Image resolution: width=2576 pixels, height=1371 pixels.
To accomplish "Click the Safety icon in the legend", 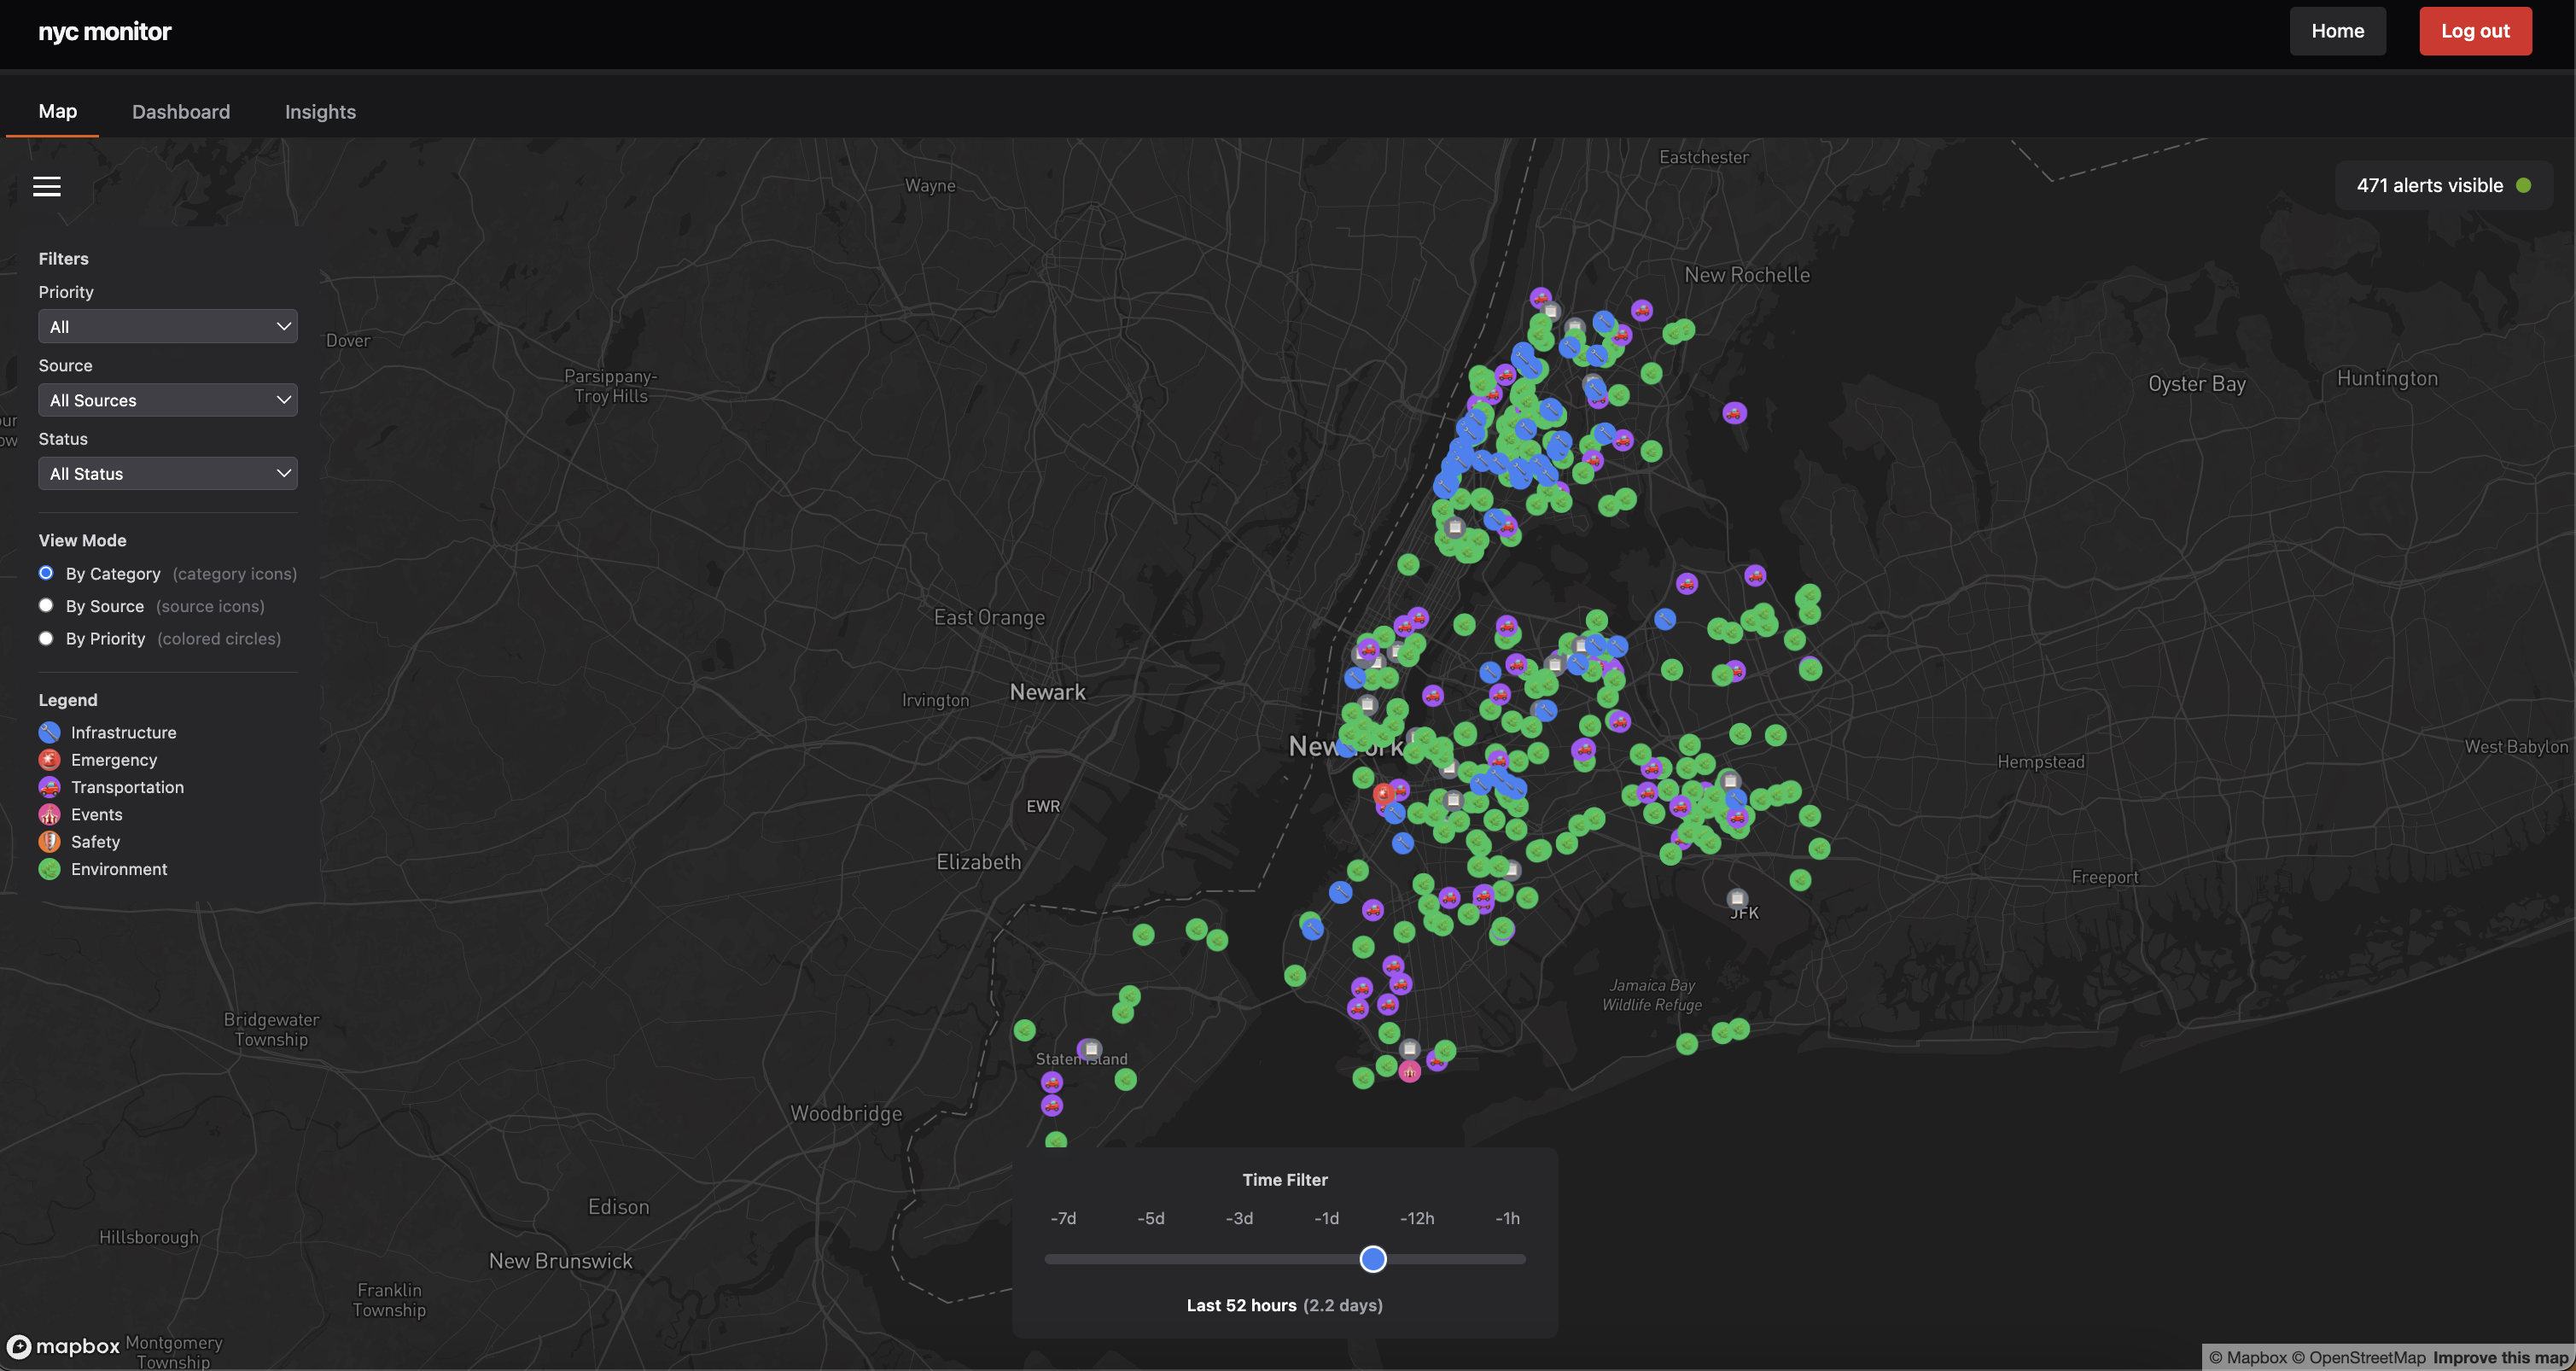I will coord(49,842).
